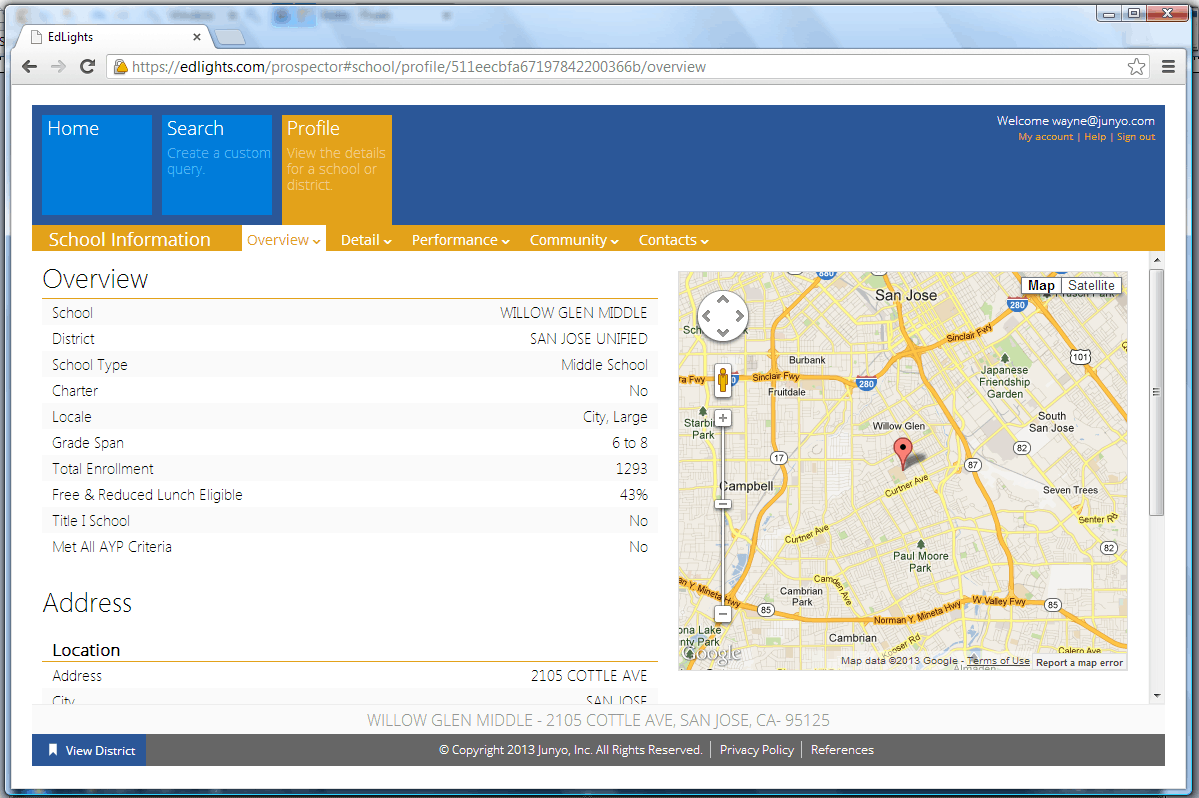Open the References link

(x=842, y=750)
